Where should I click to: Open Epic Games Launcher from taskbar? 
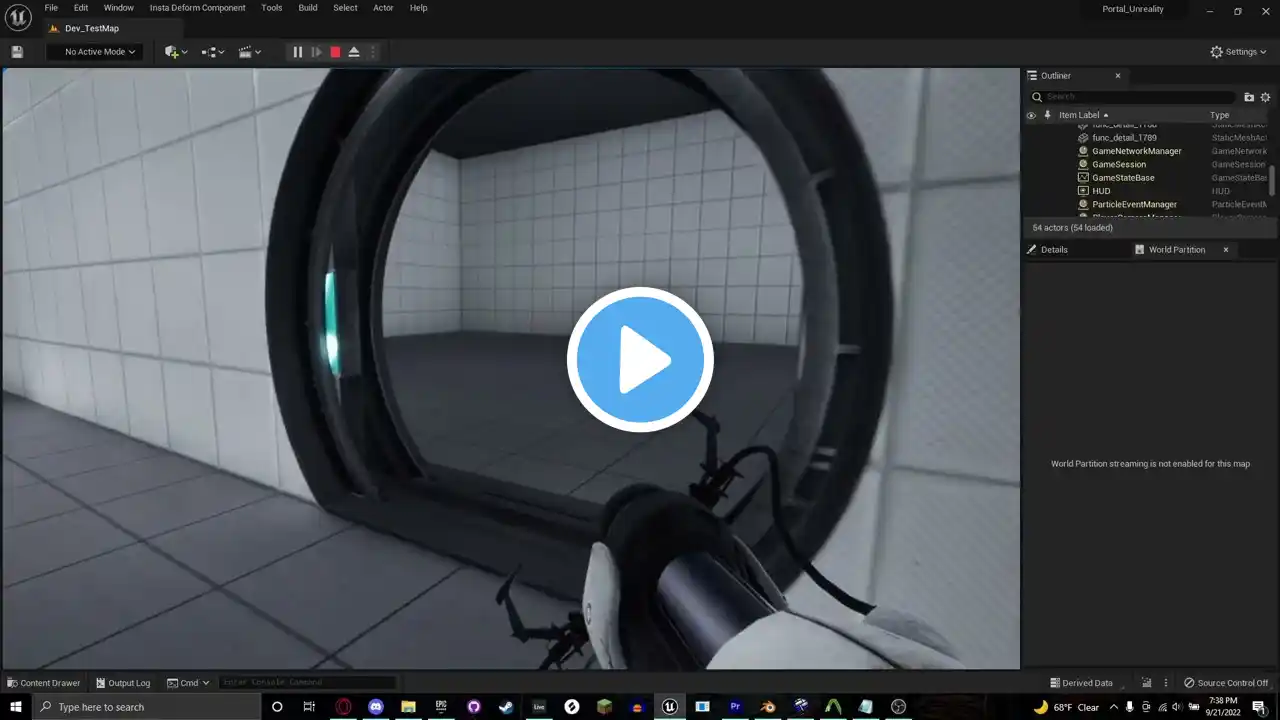tap(441, 707)
